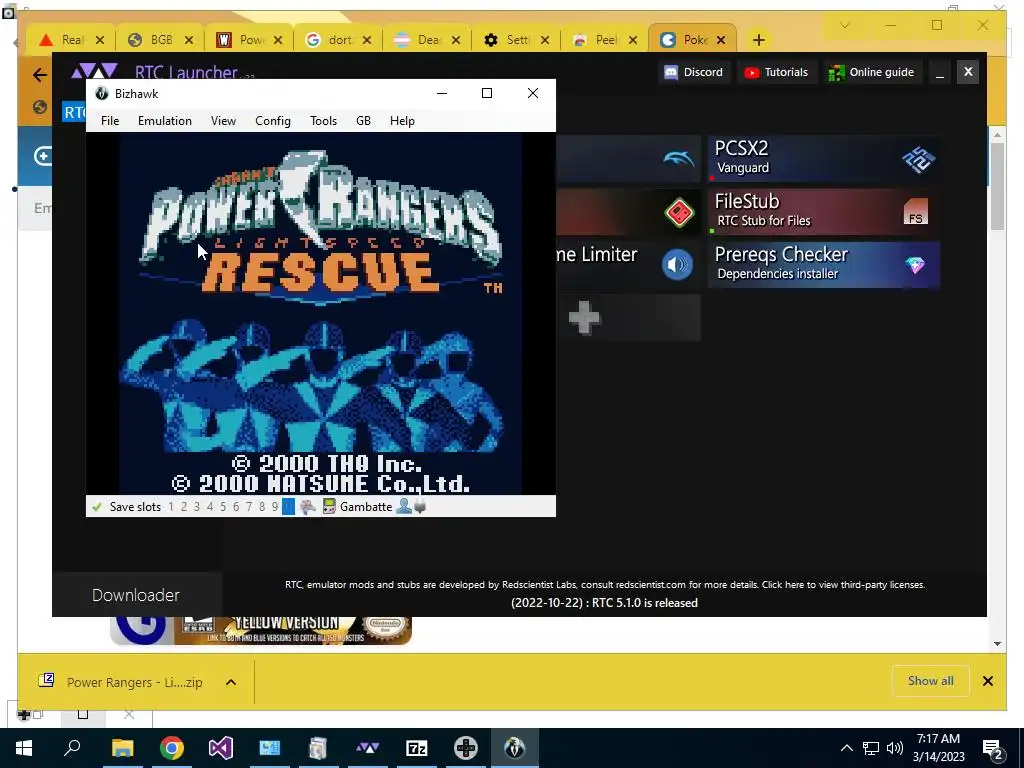Switch to the Peel browser tab
The image size is (1024, 768).
(x=604, y=40)
